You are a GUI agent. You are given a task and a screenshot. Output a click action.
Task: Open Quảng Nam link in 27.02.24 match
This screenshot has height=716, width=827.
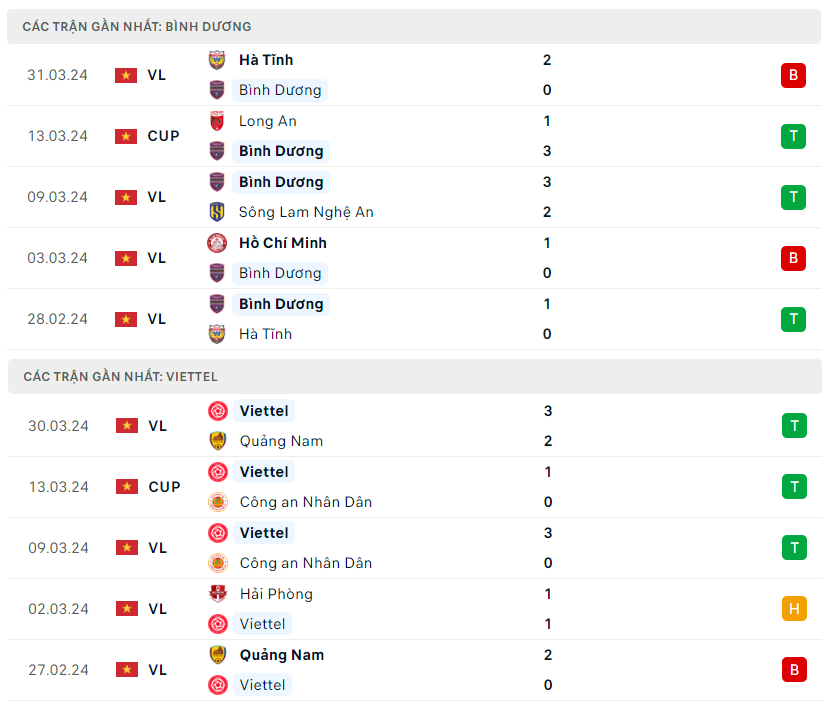(281, 655)
